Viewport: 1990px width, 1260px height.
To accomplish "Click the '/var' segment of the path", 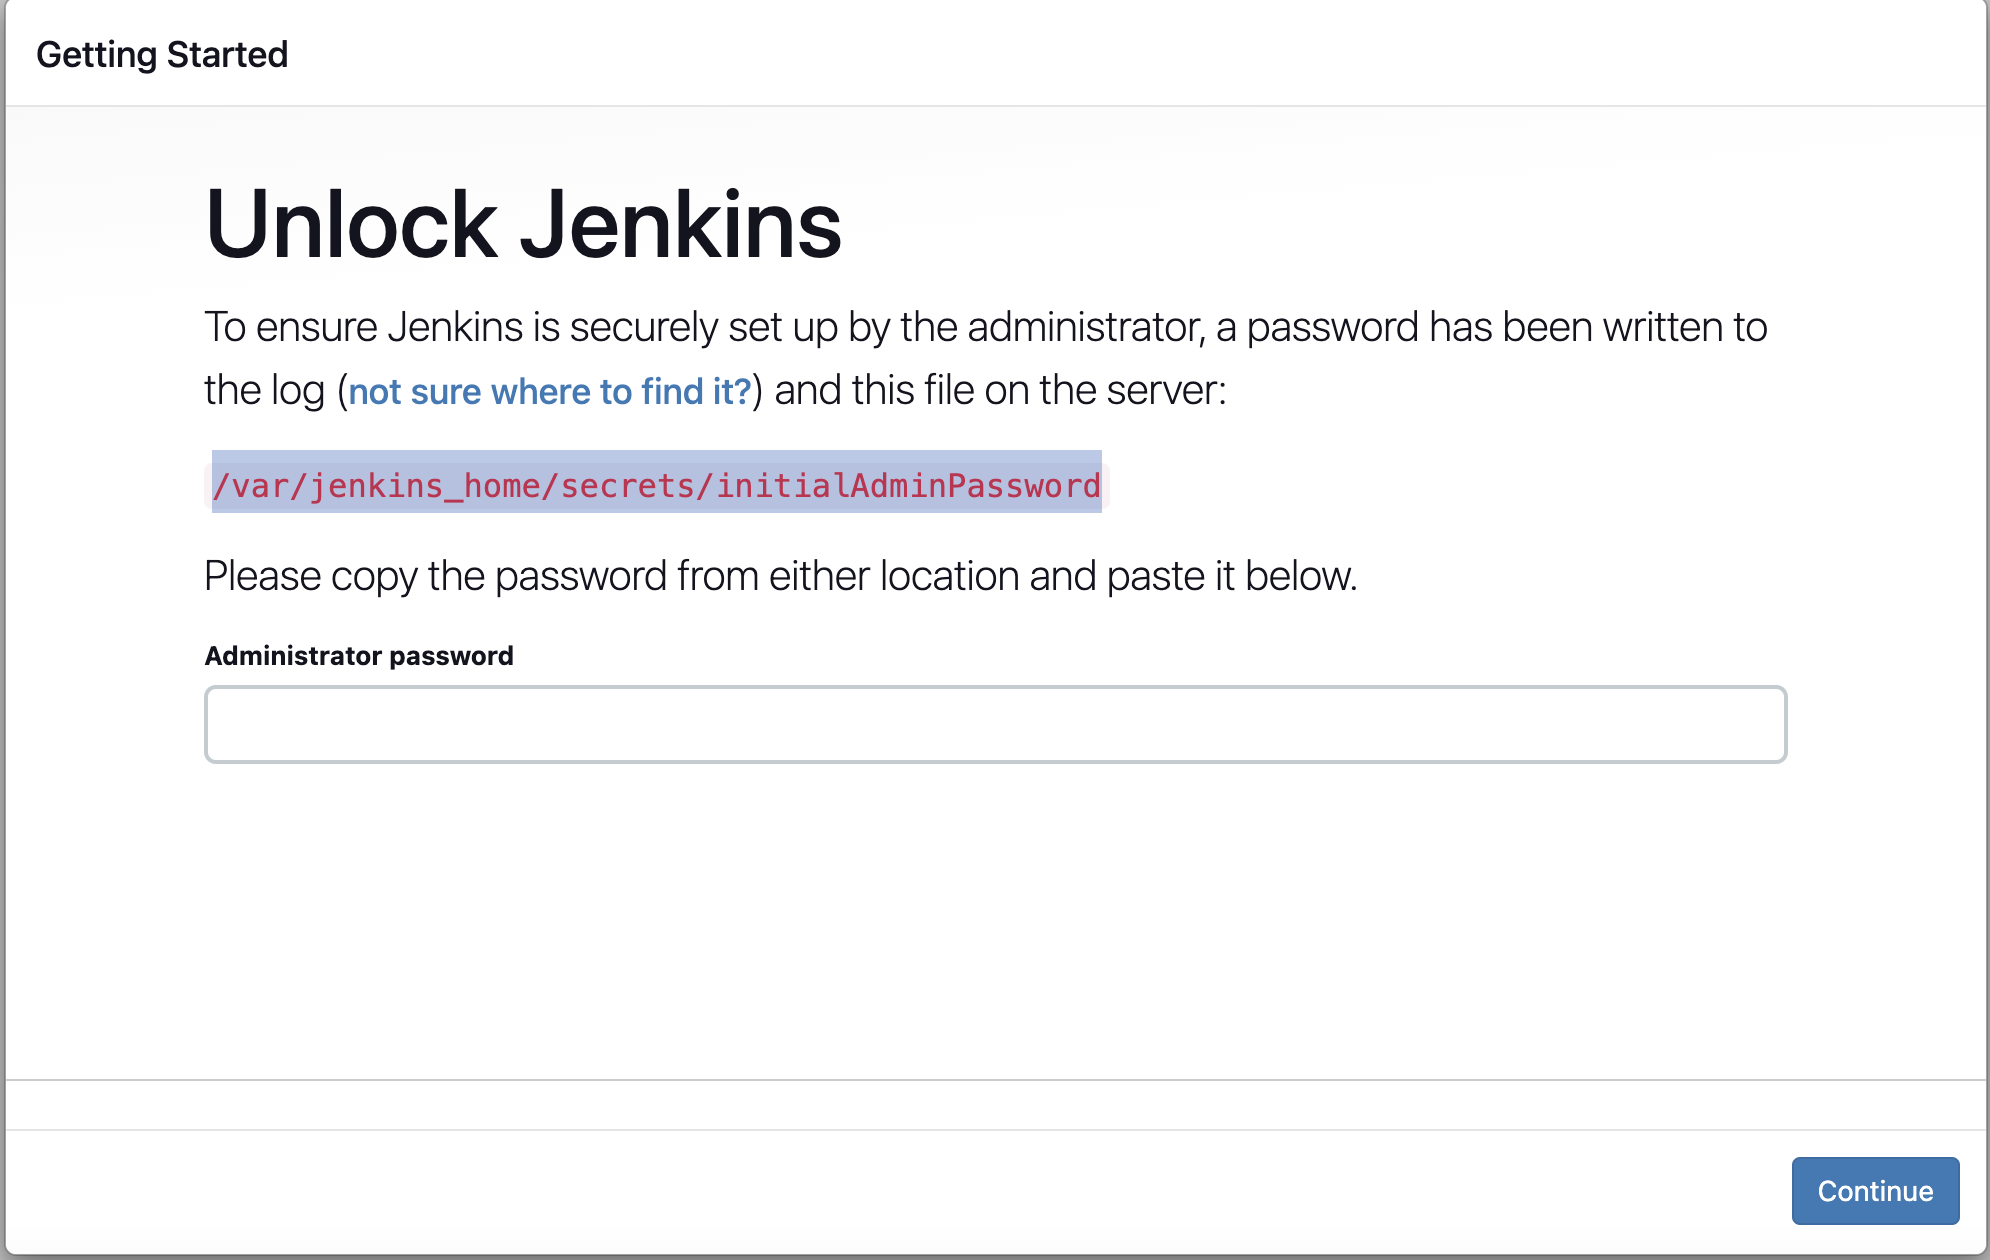I will click(250, 485).
